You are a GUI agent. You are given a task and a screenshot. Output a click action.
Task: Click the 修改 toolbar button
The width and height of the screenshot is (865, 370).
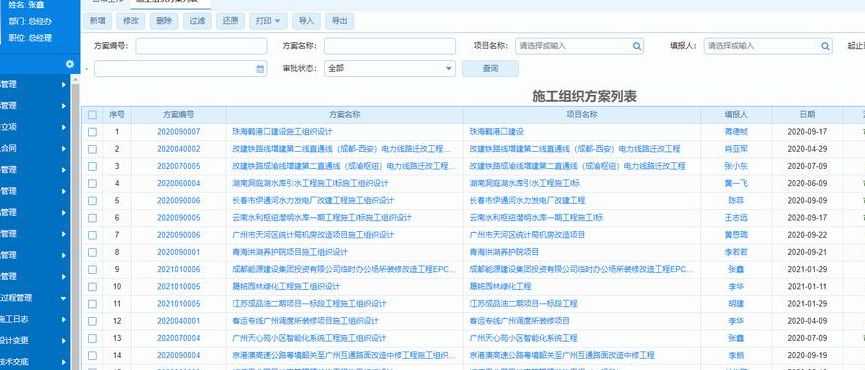pos(131,21)
